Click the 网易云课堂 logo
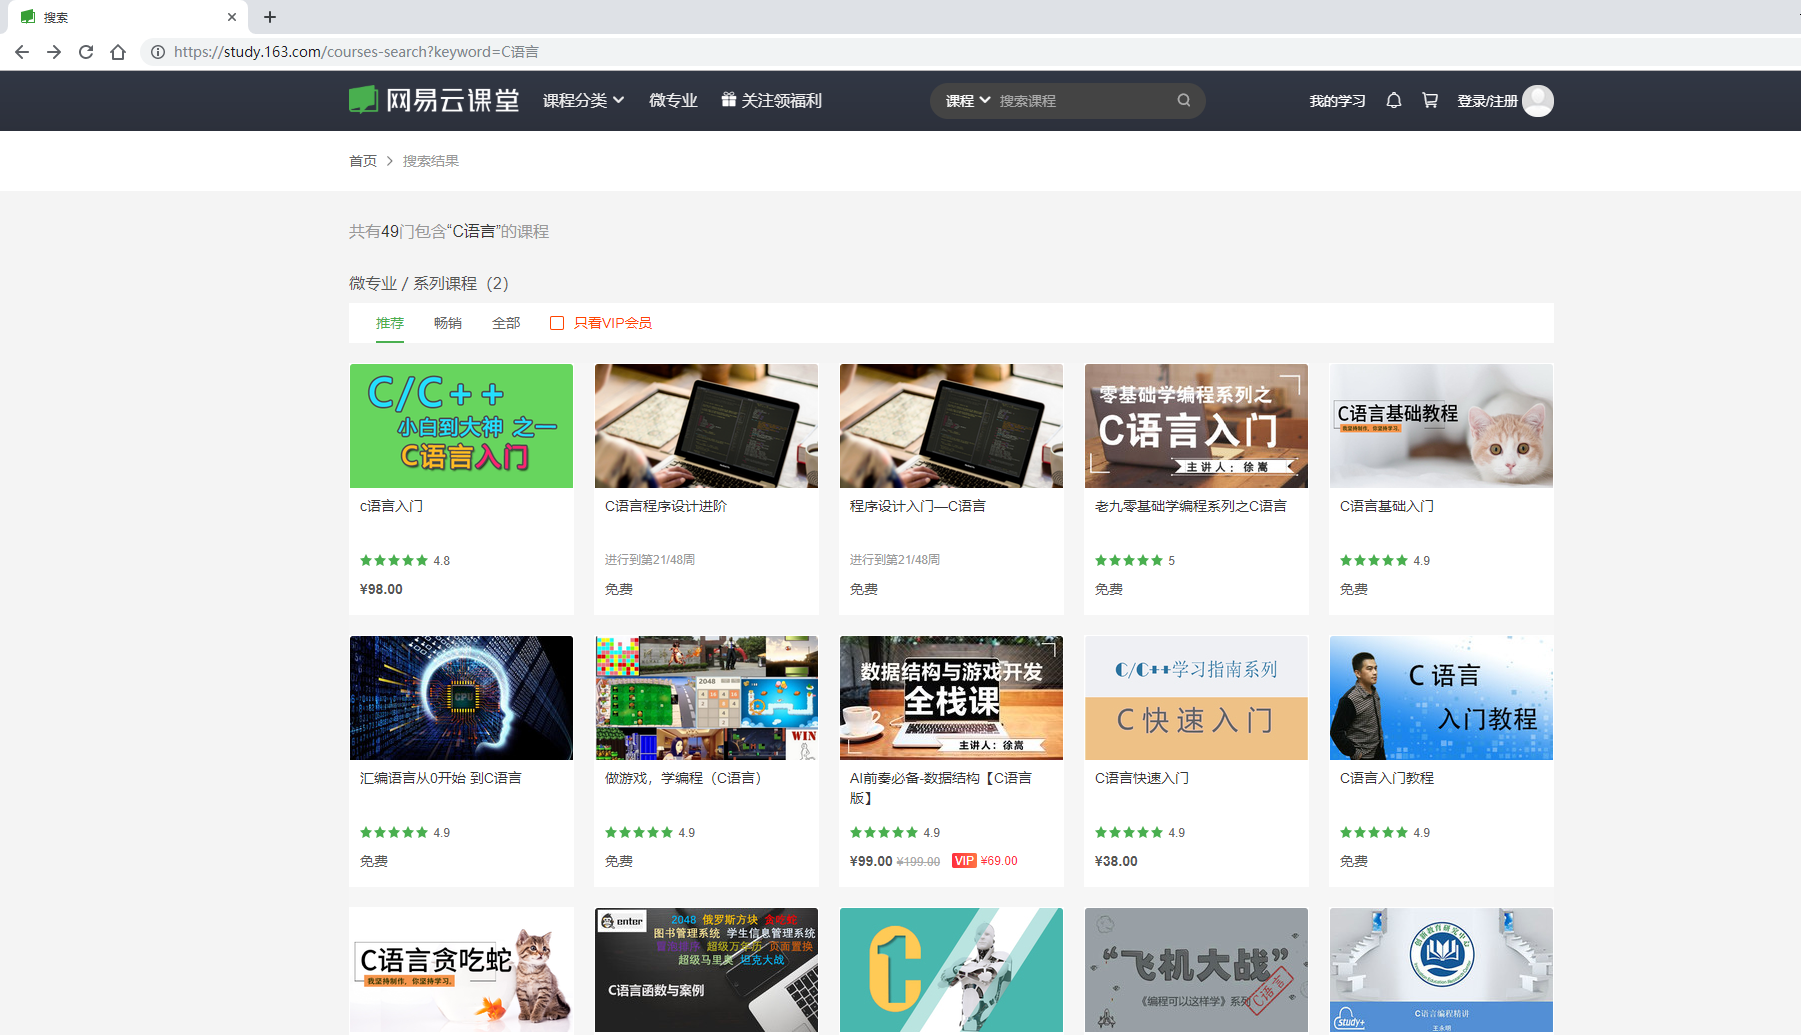The width and height of the screenshot is (1801, 1035). (x=434, y=100)
